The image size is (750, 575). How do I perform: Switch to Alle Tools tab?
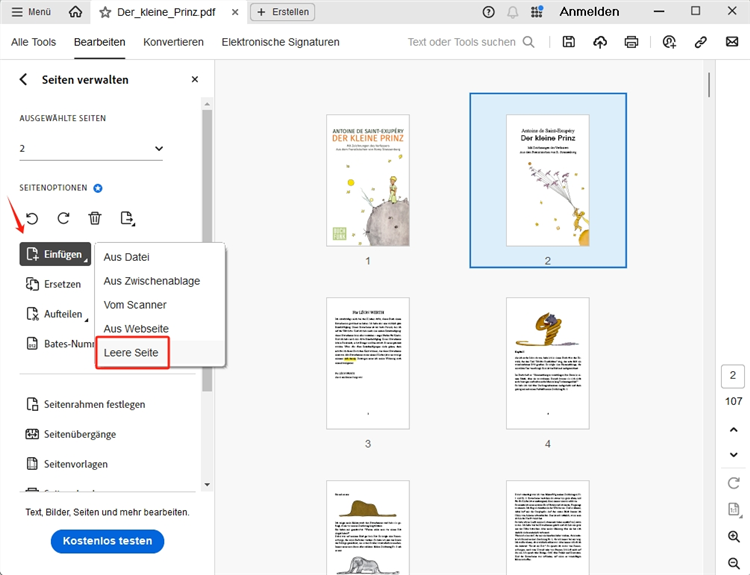33,42
